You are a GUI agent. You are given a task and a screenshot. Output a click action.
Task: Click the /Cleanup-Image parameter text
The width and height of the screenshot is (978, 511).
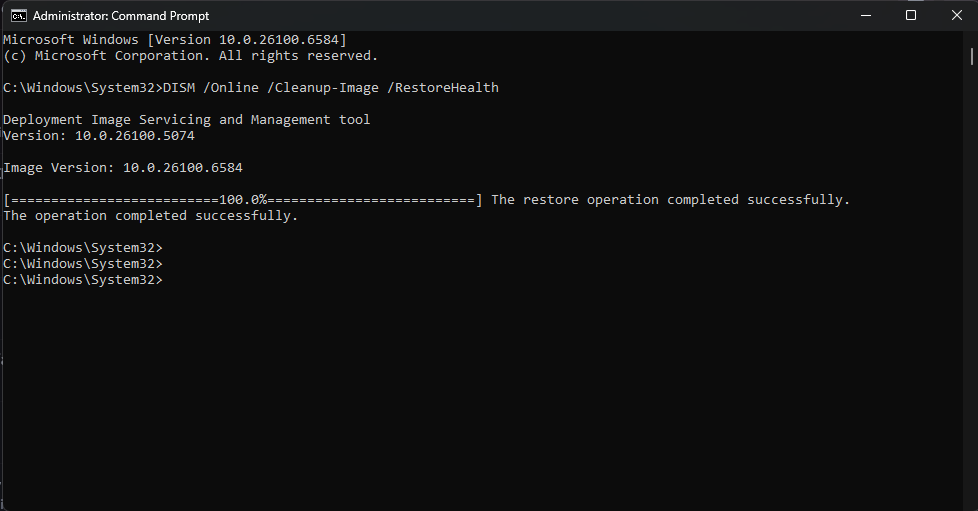[x=322, y=87]
